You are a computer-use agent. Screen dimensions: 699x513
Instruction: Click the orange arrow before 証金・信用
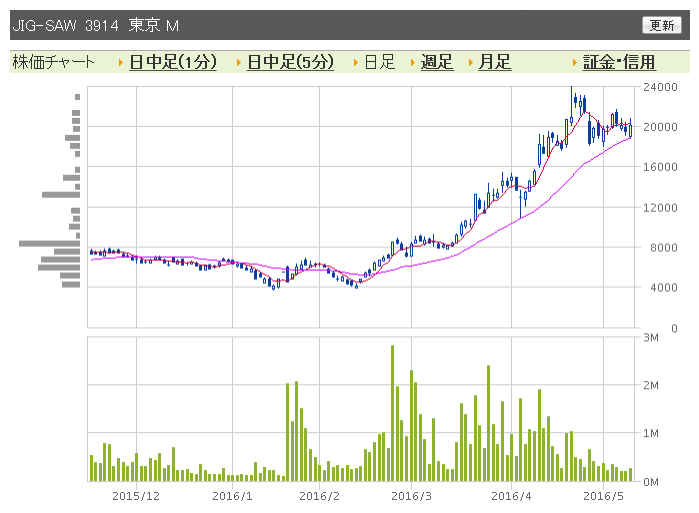575,63
